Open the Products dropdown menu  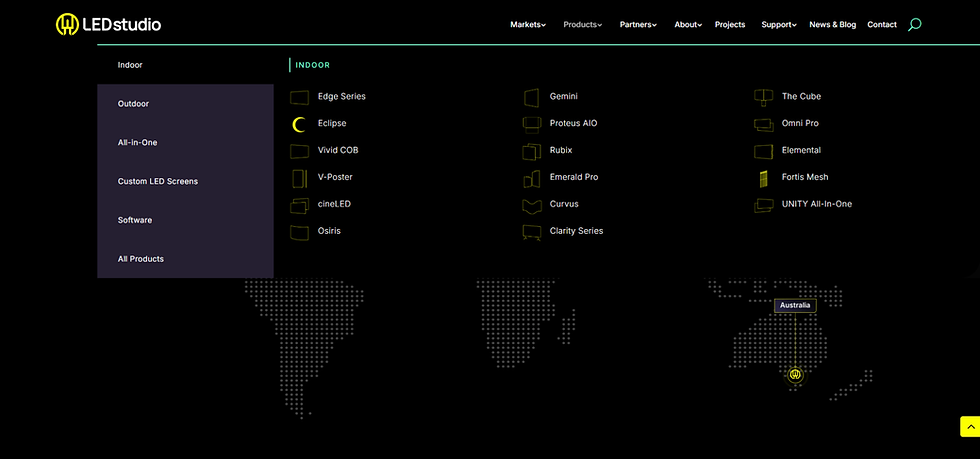(582, 25)
